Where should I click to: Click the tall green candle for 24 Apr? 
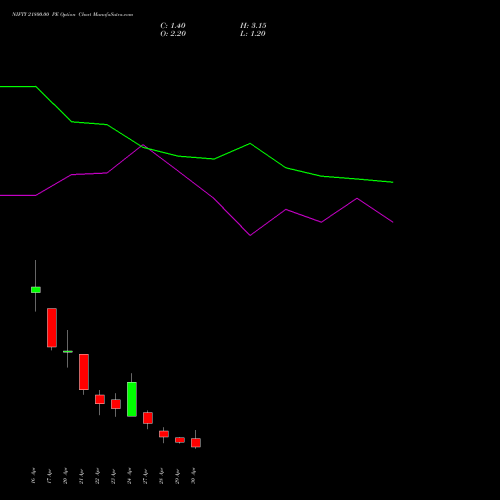pos(132,399)
